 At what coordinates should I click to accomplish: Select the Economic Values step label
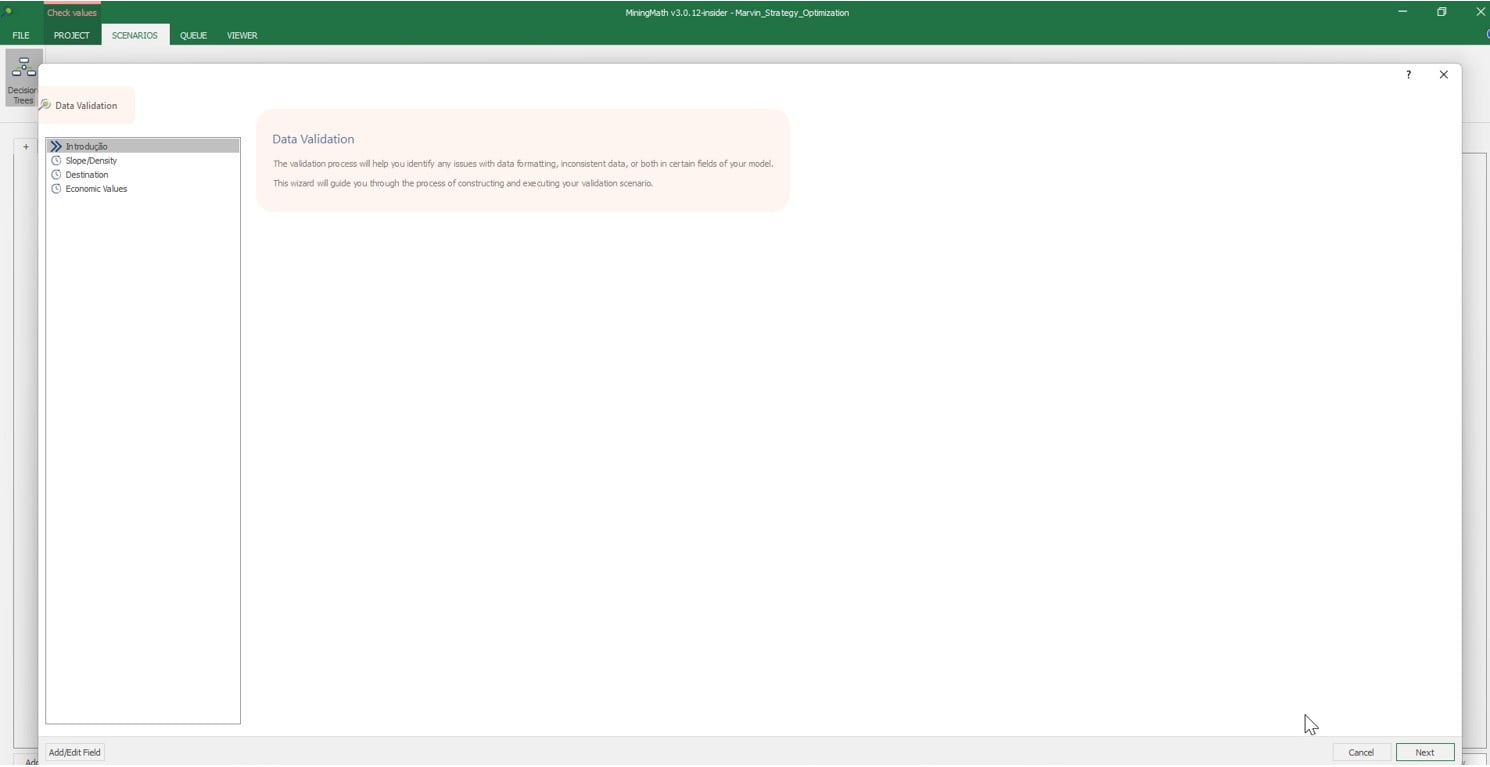(x=96, y=188)
